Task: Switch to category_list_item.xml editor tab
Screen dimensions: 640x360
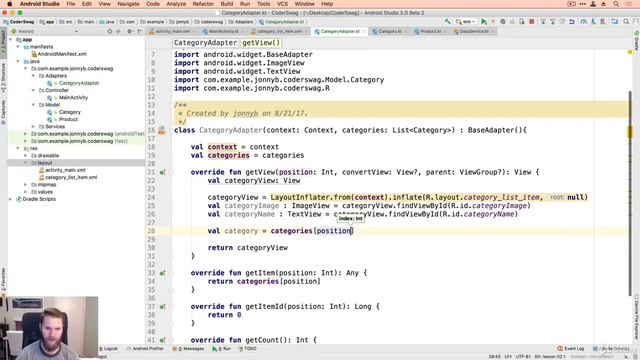Action: pos(279,31)
